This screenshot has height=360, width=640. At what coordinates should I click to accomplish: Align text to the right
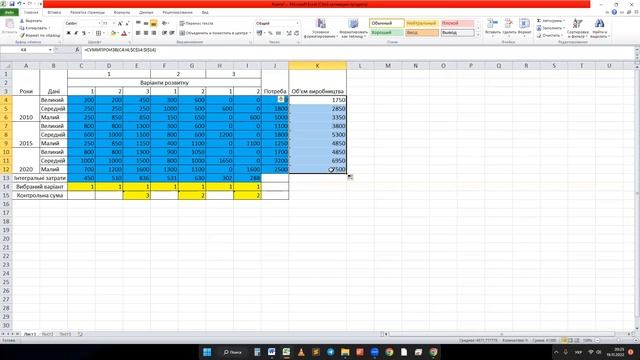[x=153, y=33]
